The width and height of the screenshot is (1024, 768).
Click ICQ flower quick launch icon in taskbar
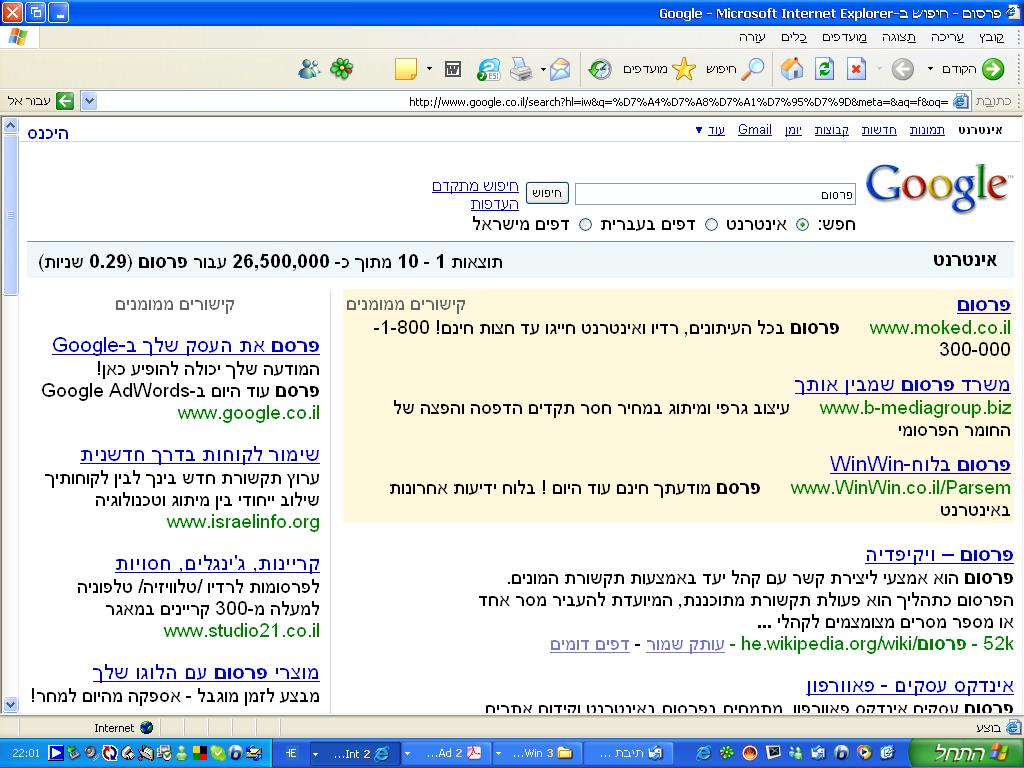(x=726, y=753)
